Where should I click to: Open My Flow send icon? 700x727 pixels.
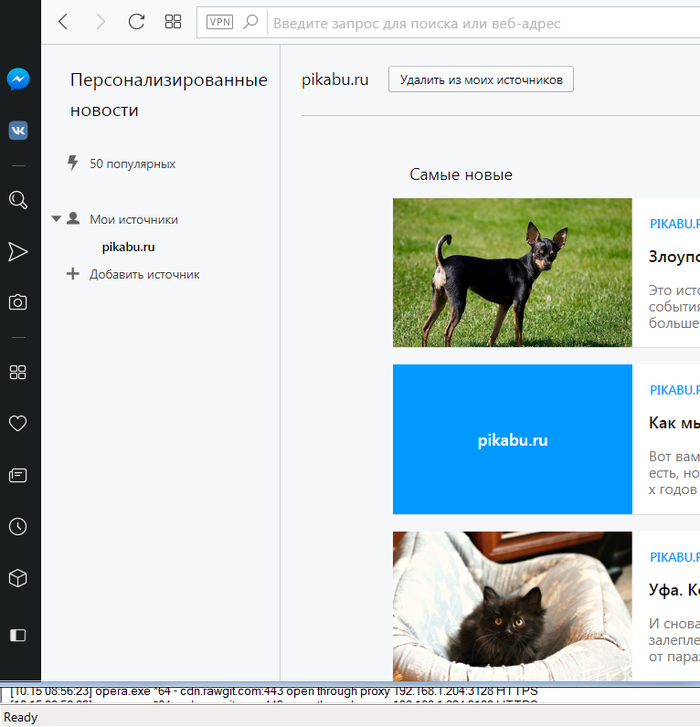(18, 252)
